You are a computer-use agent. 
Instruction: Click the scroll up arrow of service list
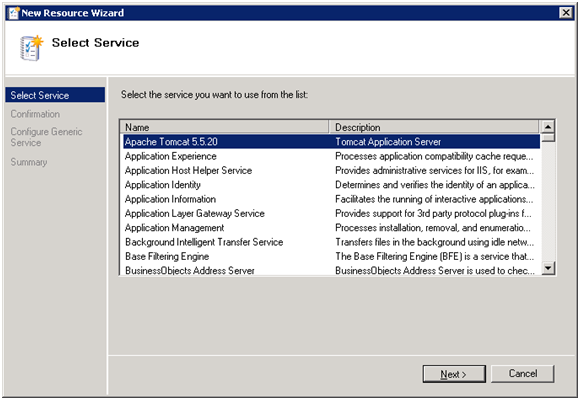548,127
